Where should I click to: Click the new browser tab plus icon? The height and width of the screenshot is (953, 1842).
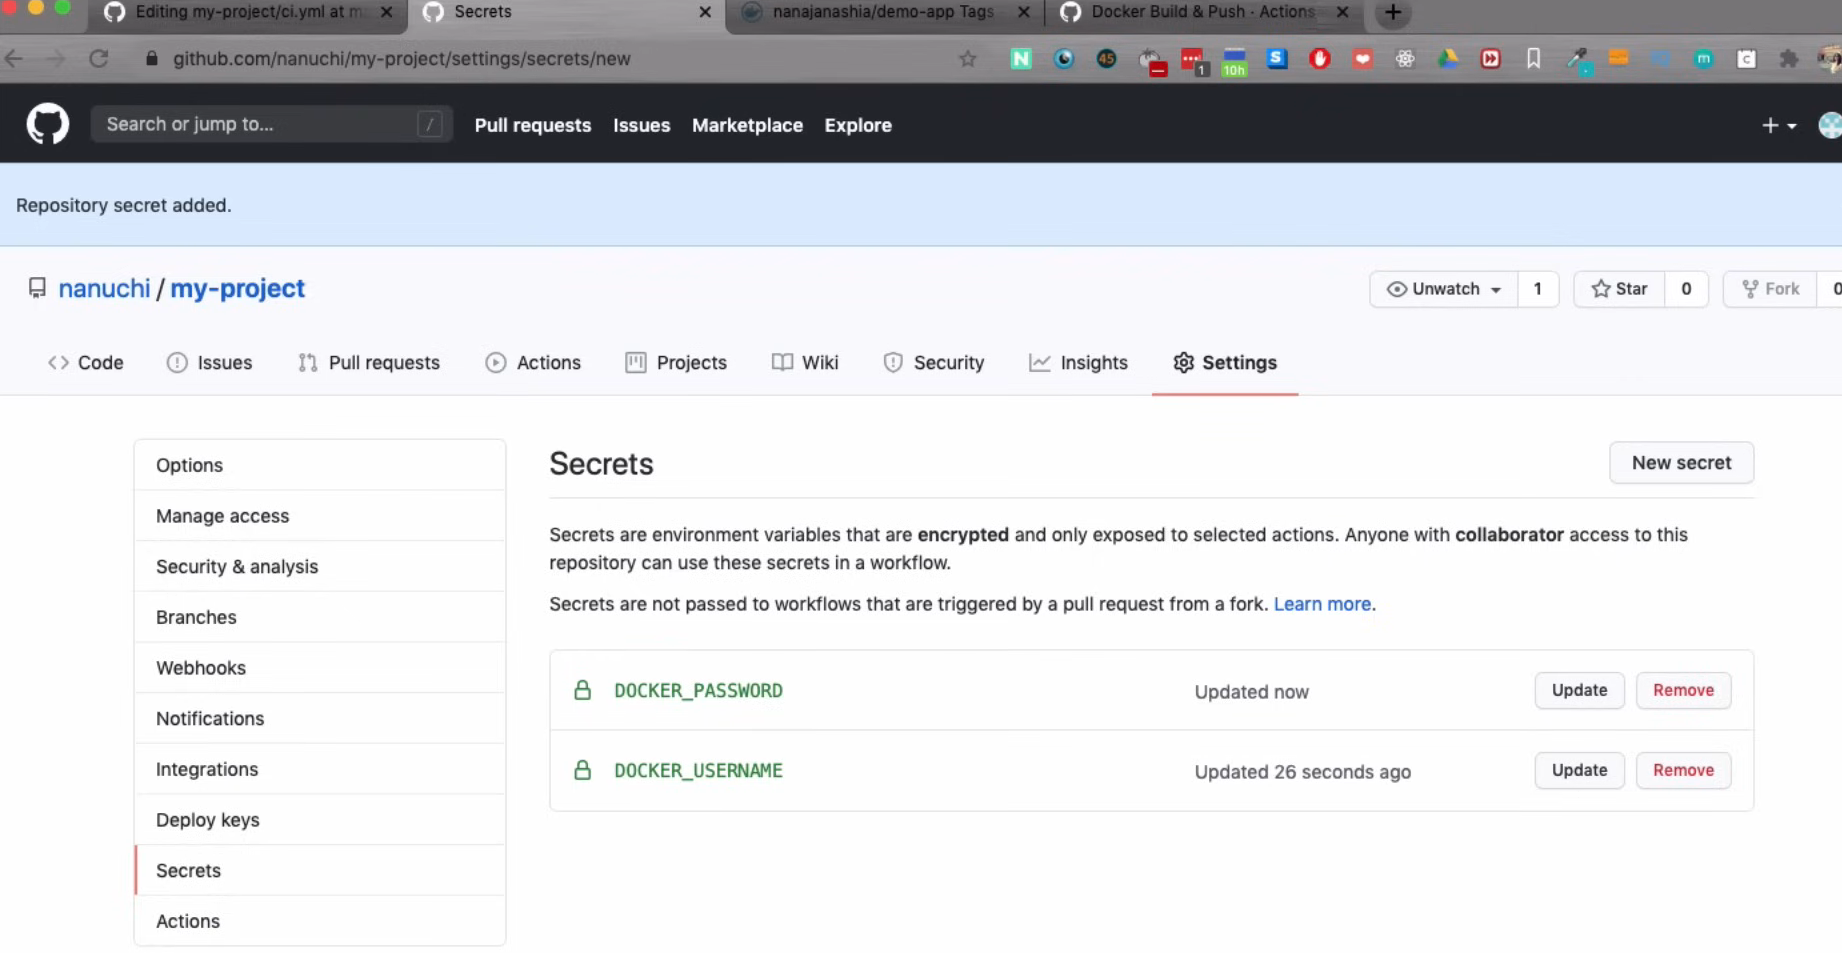click(x=1392, y=13)
